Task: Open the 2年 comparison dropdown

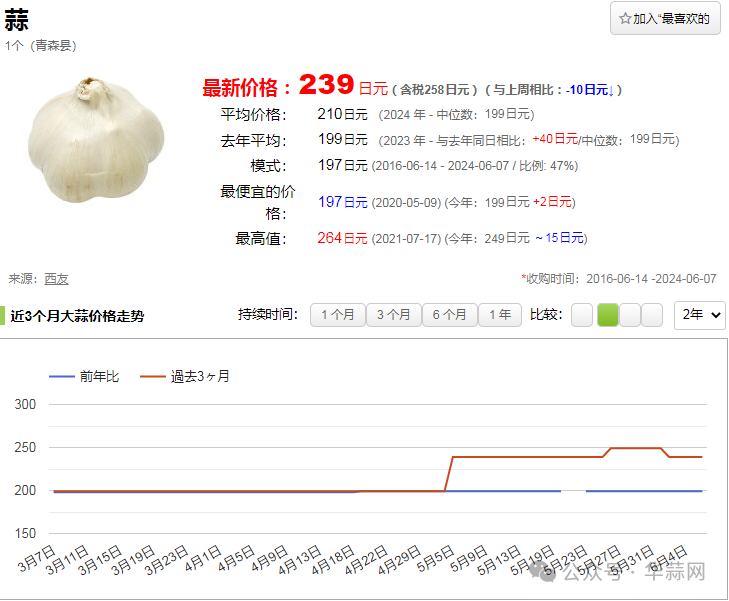Action: [x=700, y=315]
